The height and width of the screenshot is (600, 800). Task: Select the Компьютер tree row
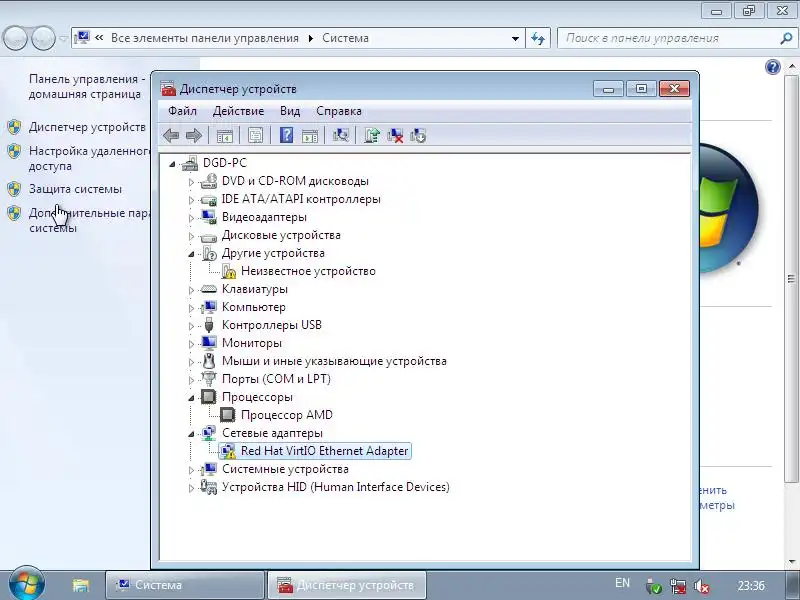(254, 307)
